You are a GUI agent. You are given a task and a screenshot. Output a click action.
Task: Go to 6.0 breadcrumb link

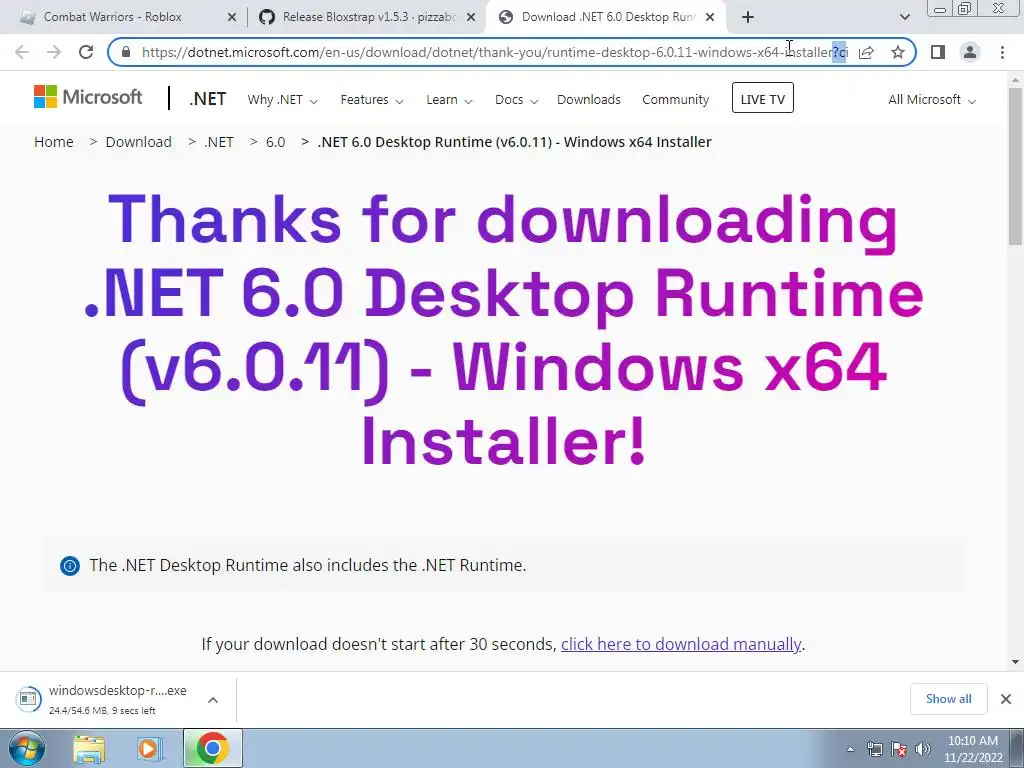[x=276, y=142]
